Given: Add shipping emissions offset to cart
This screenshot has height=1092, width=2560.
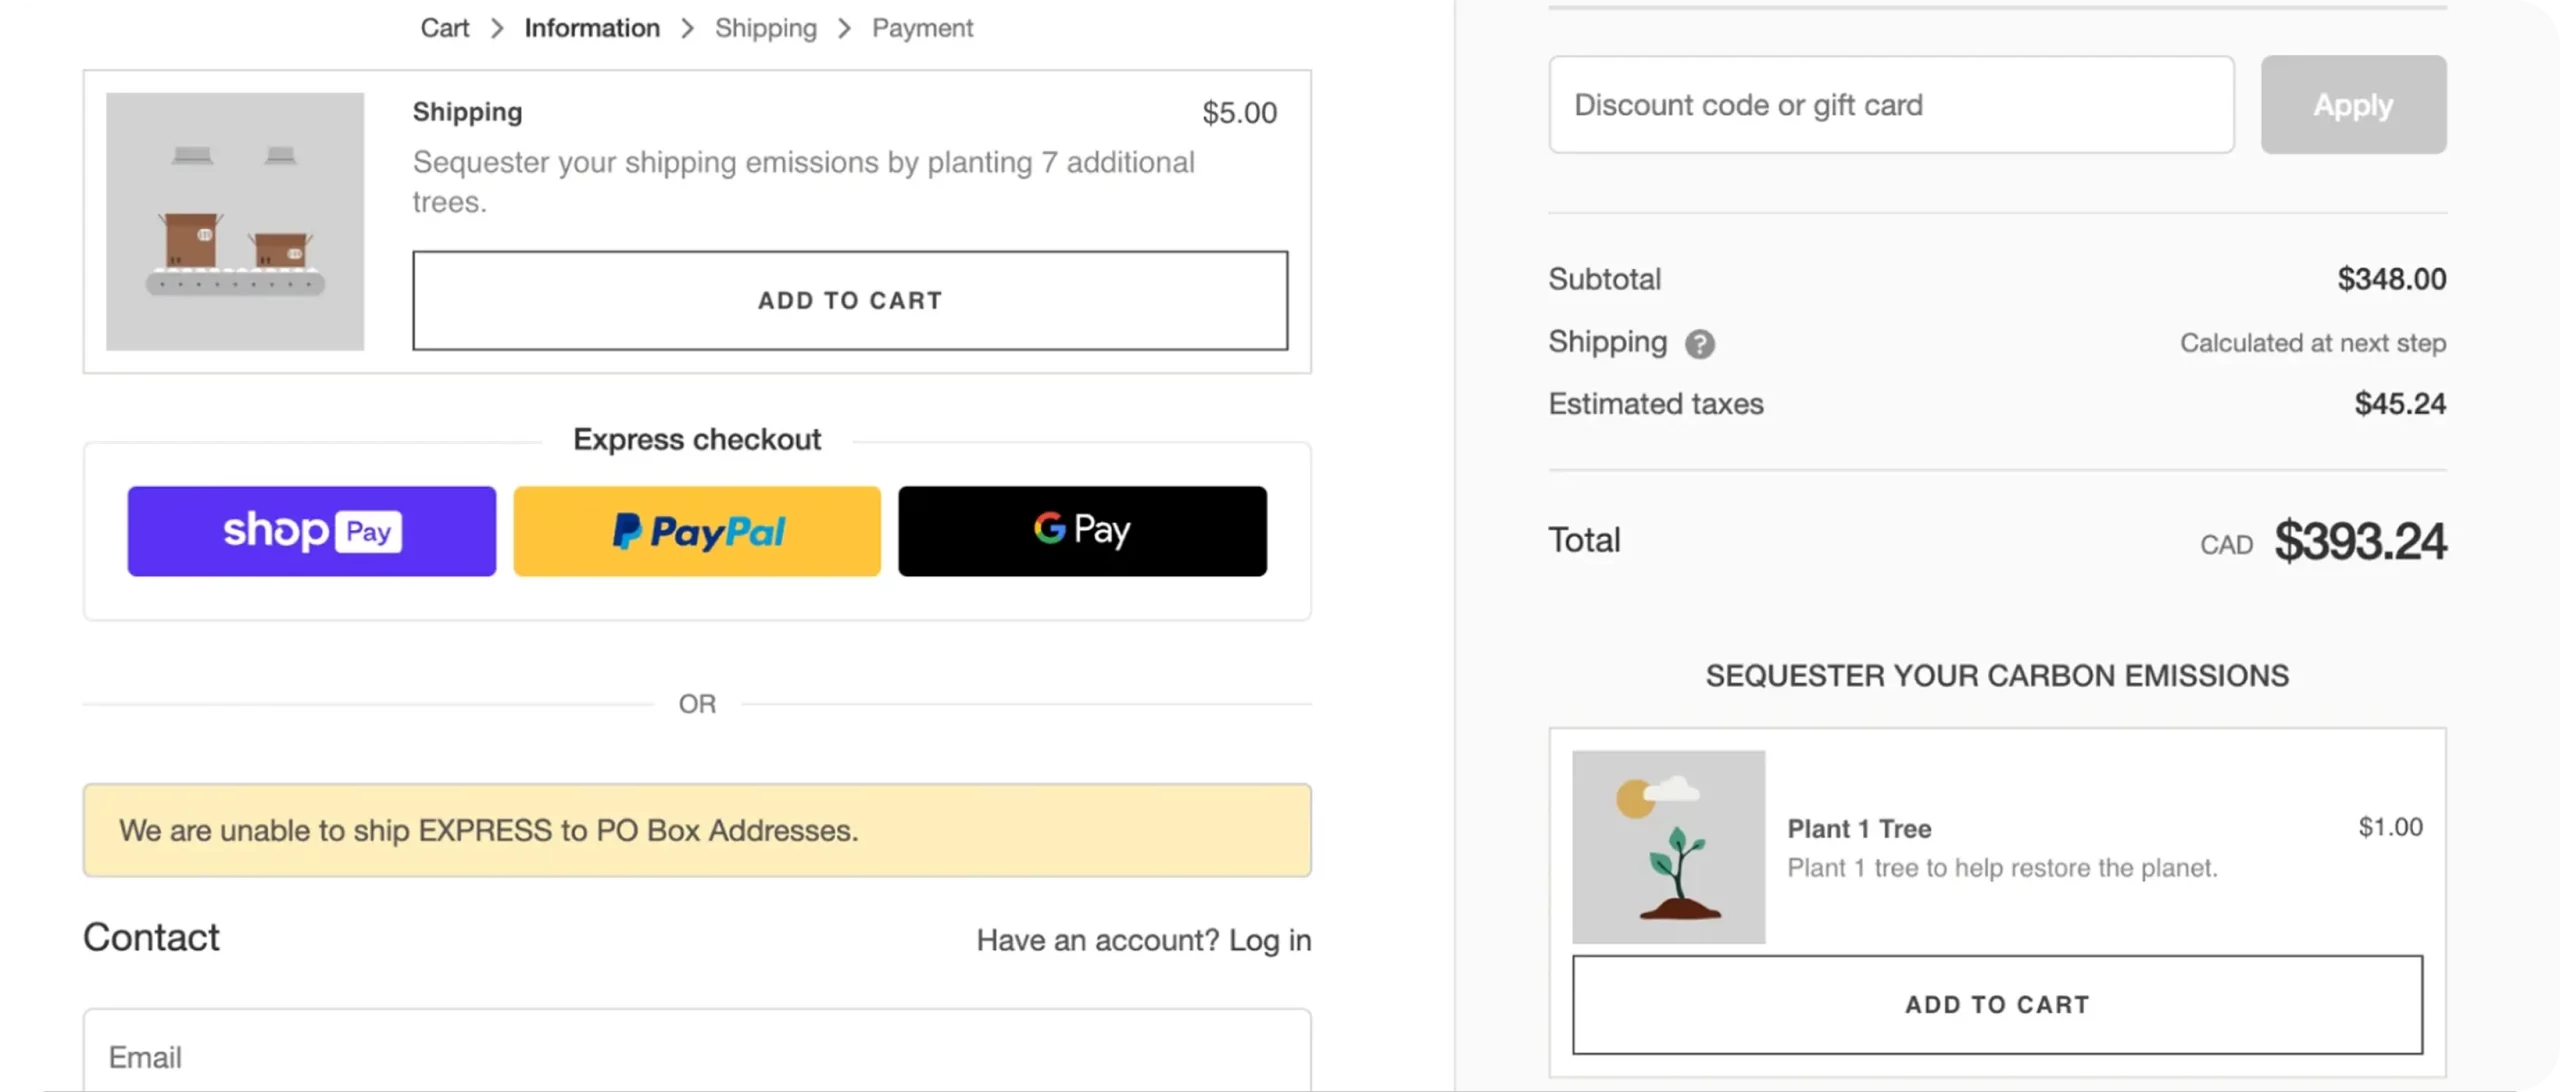Looking at the screenshot, I should coord(850,300).
